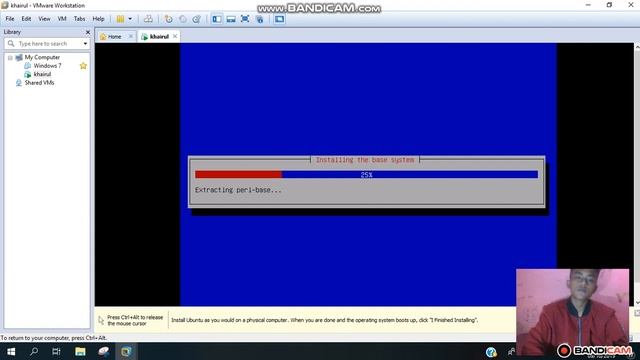Open the File menu
Screen dimensions: 640x360
pyautogui.click(x=10, y=19)
